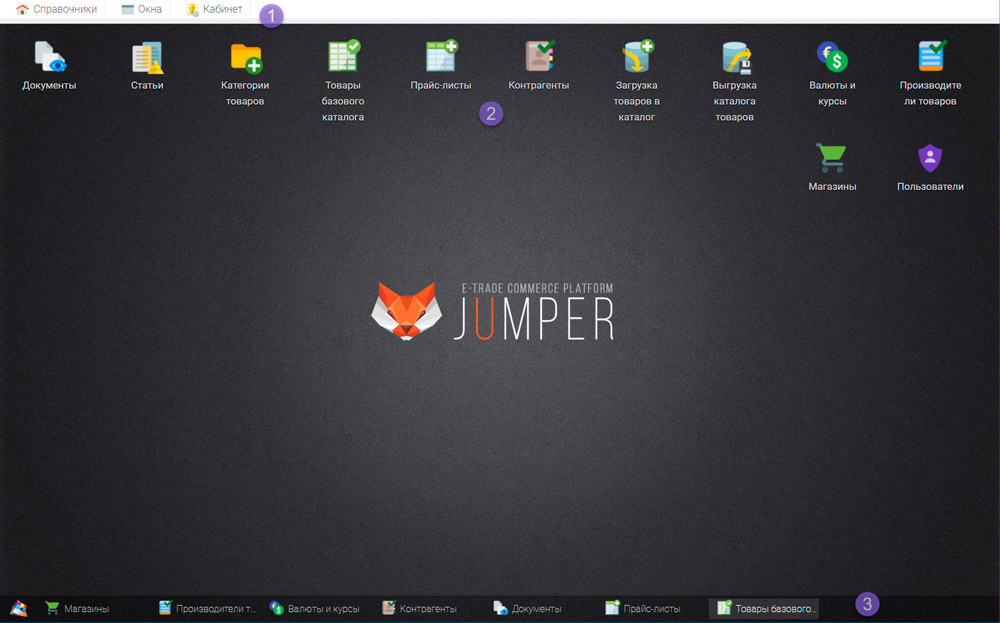1000x623 pixels.
Task: Expand the Кабинет menu
Action: coord(214,9)
